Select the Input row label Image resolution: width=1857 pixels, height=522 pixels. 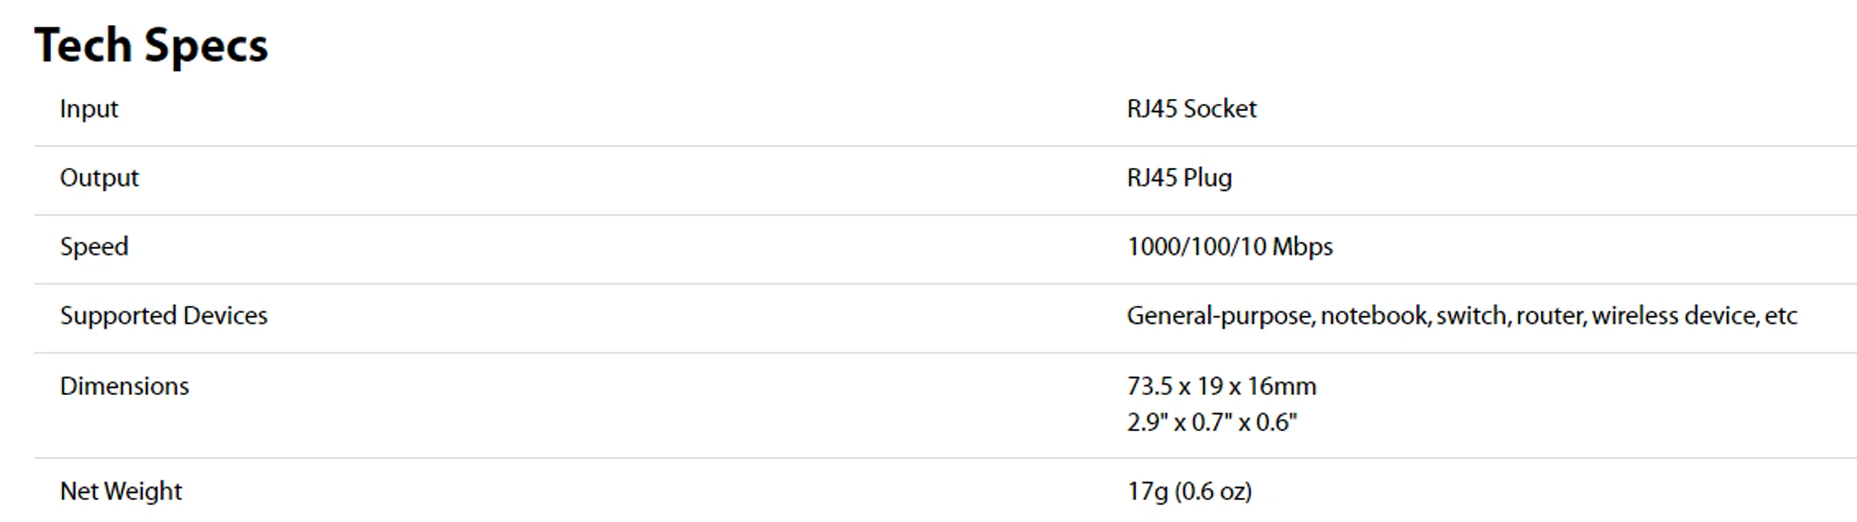tap(89, 109)
